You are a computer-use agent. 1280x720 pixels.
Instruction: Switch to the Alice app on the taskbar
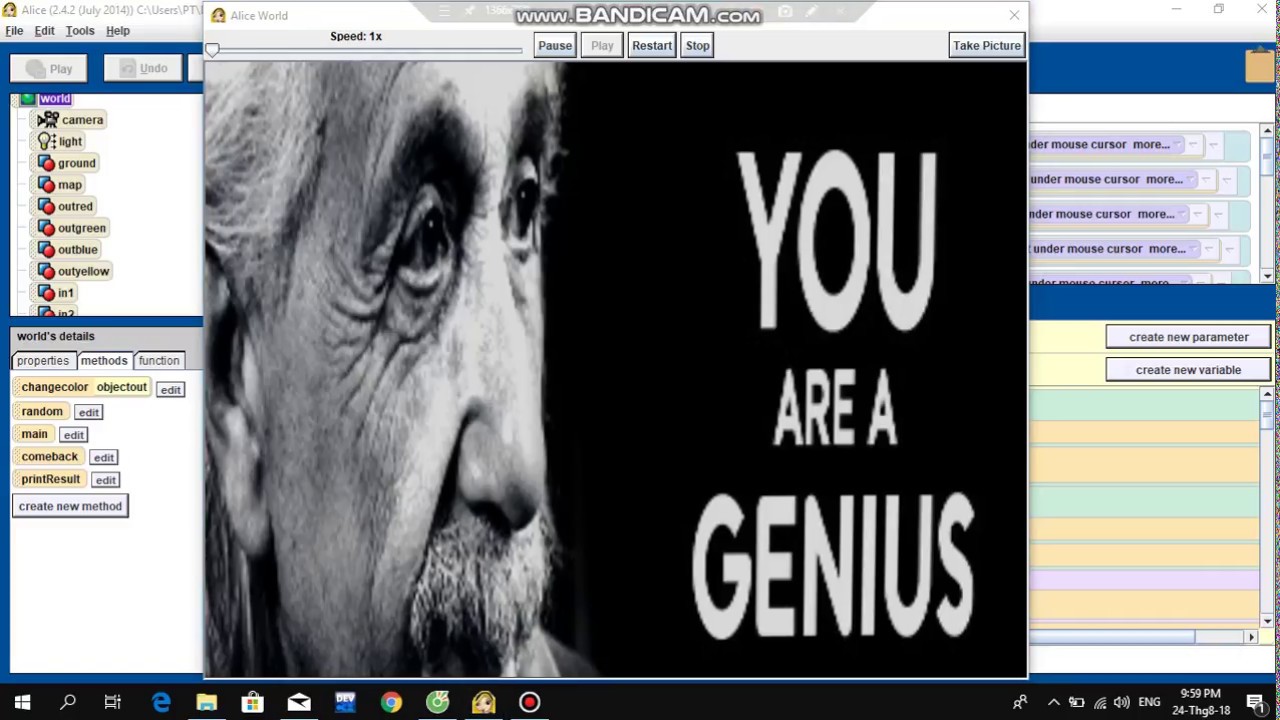point(483,703)
